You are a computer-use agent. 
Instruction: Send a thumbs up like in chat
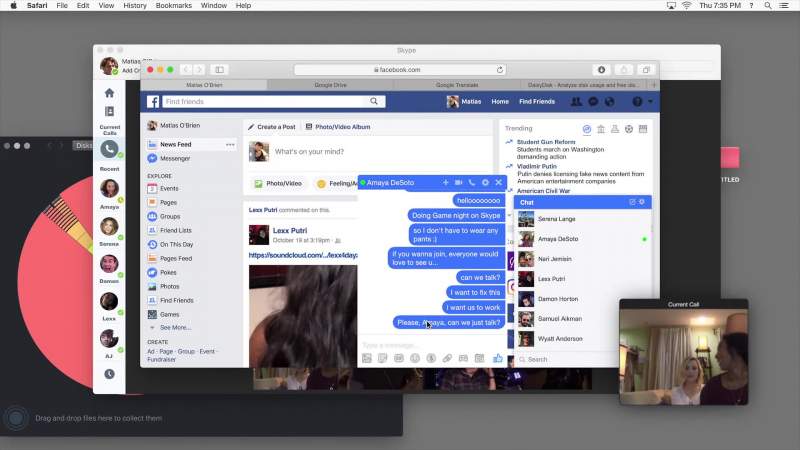click(x=498, y=358)
